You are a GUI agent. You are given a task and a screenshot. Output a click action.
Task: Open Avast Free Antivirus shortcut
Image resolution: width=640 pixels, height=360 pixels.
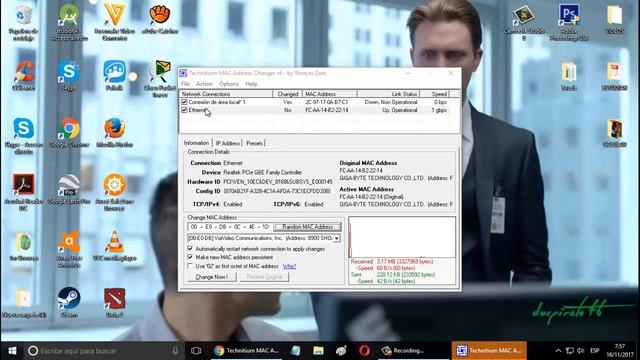coord(69,249)
